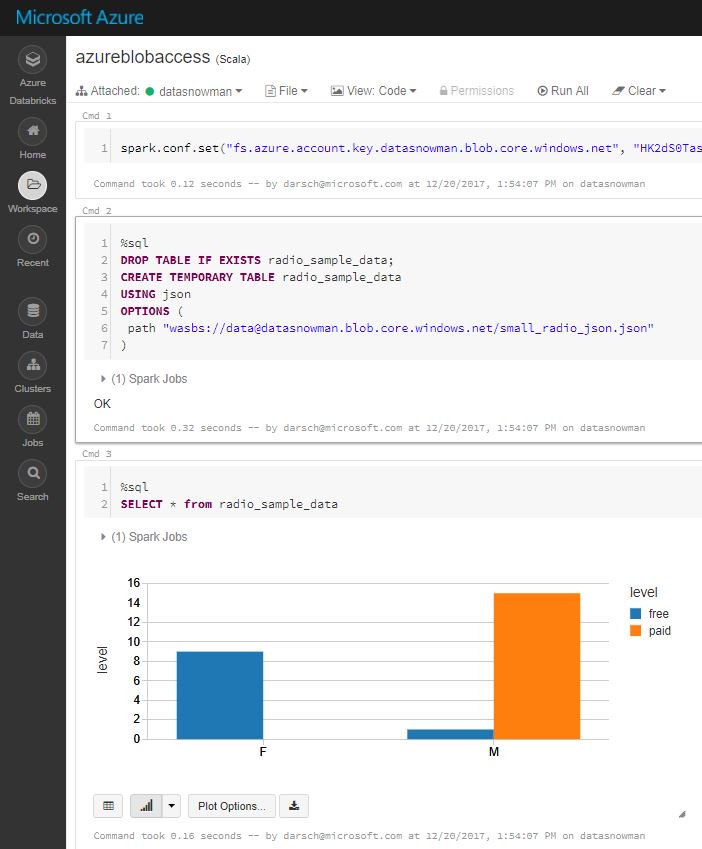Click the Cmd 3 label

point(96,454)
